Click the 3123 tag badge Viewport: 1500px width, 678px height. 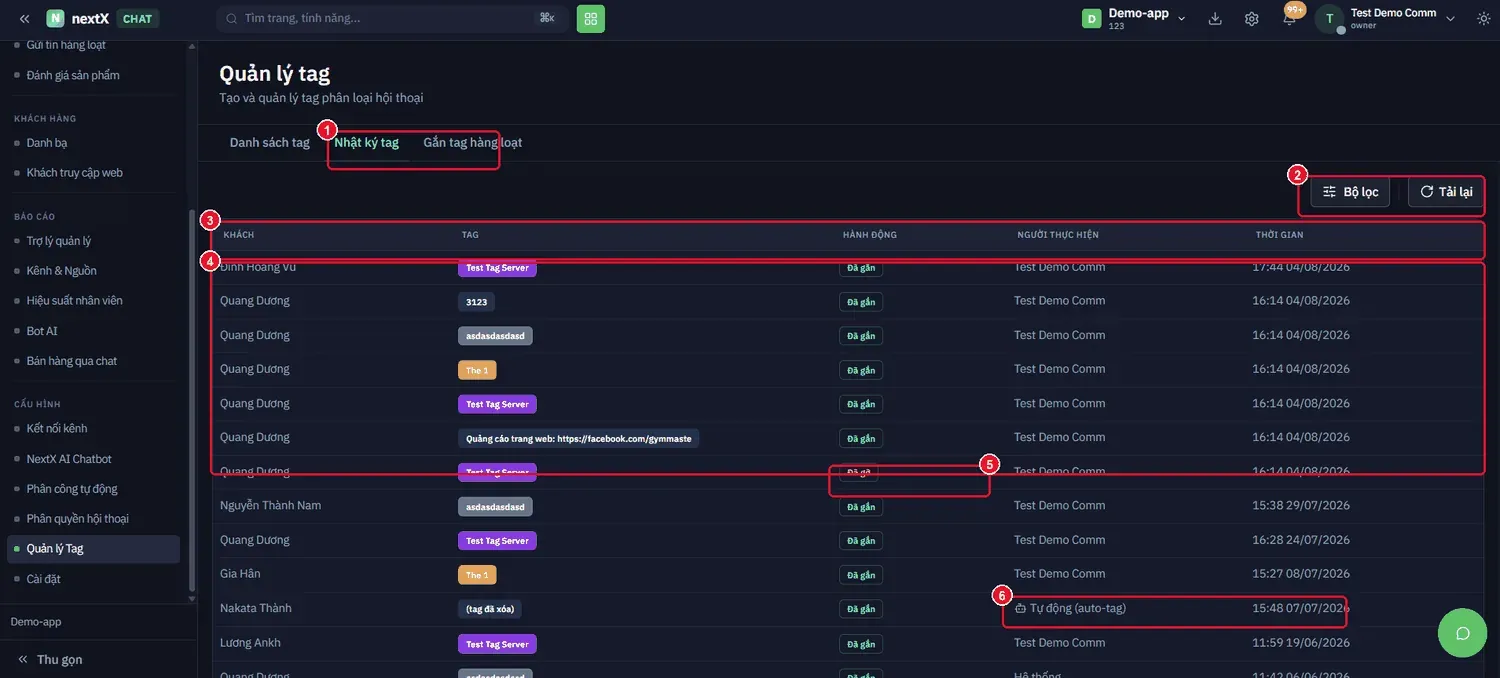click(476, 301)
